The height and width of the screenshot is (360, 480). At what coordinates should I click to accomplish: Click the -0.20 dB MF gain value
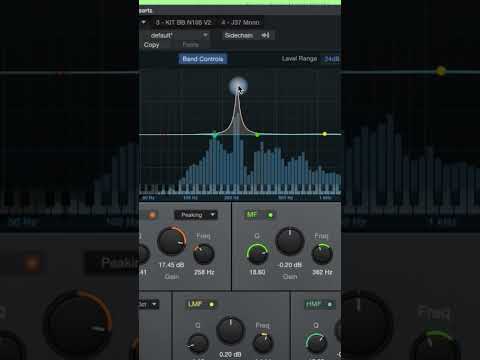coord(290,265)
